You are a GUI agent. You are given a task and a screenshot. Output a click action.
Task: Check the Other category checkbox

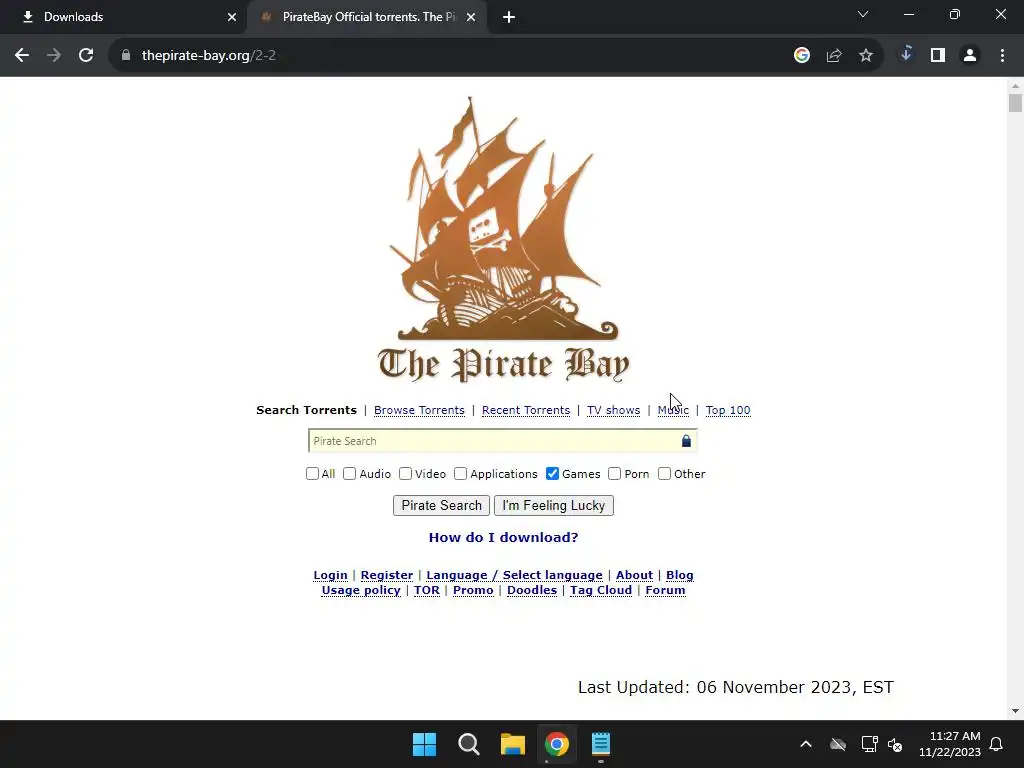pos(664,473)
